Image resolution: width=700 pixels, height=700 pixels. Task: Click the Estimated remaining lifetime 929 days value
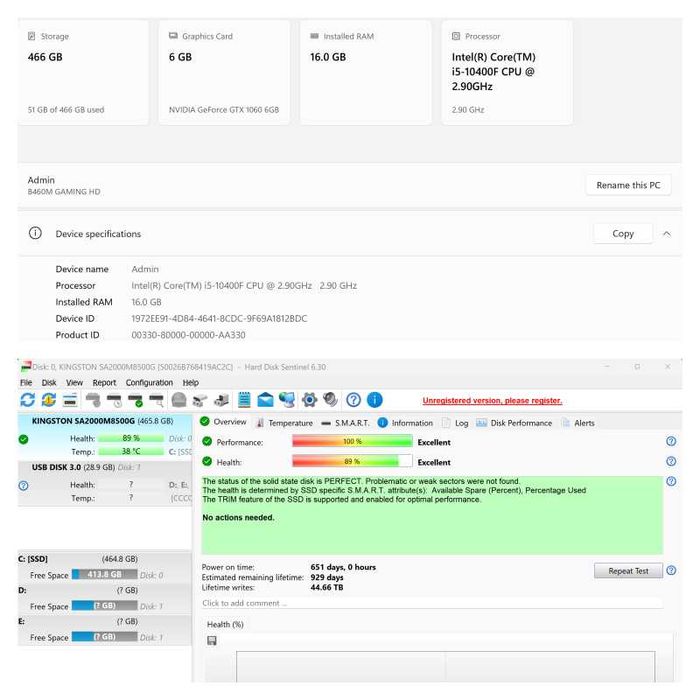pos(327,577)
